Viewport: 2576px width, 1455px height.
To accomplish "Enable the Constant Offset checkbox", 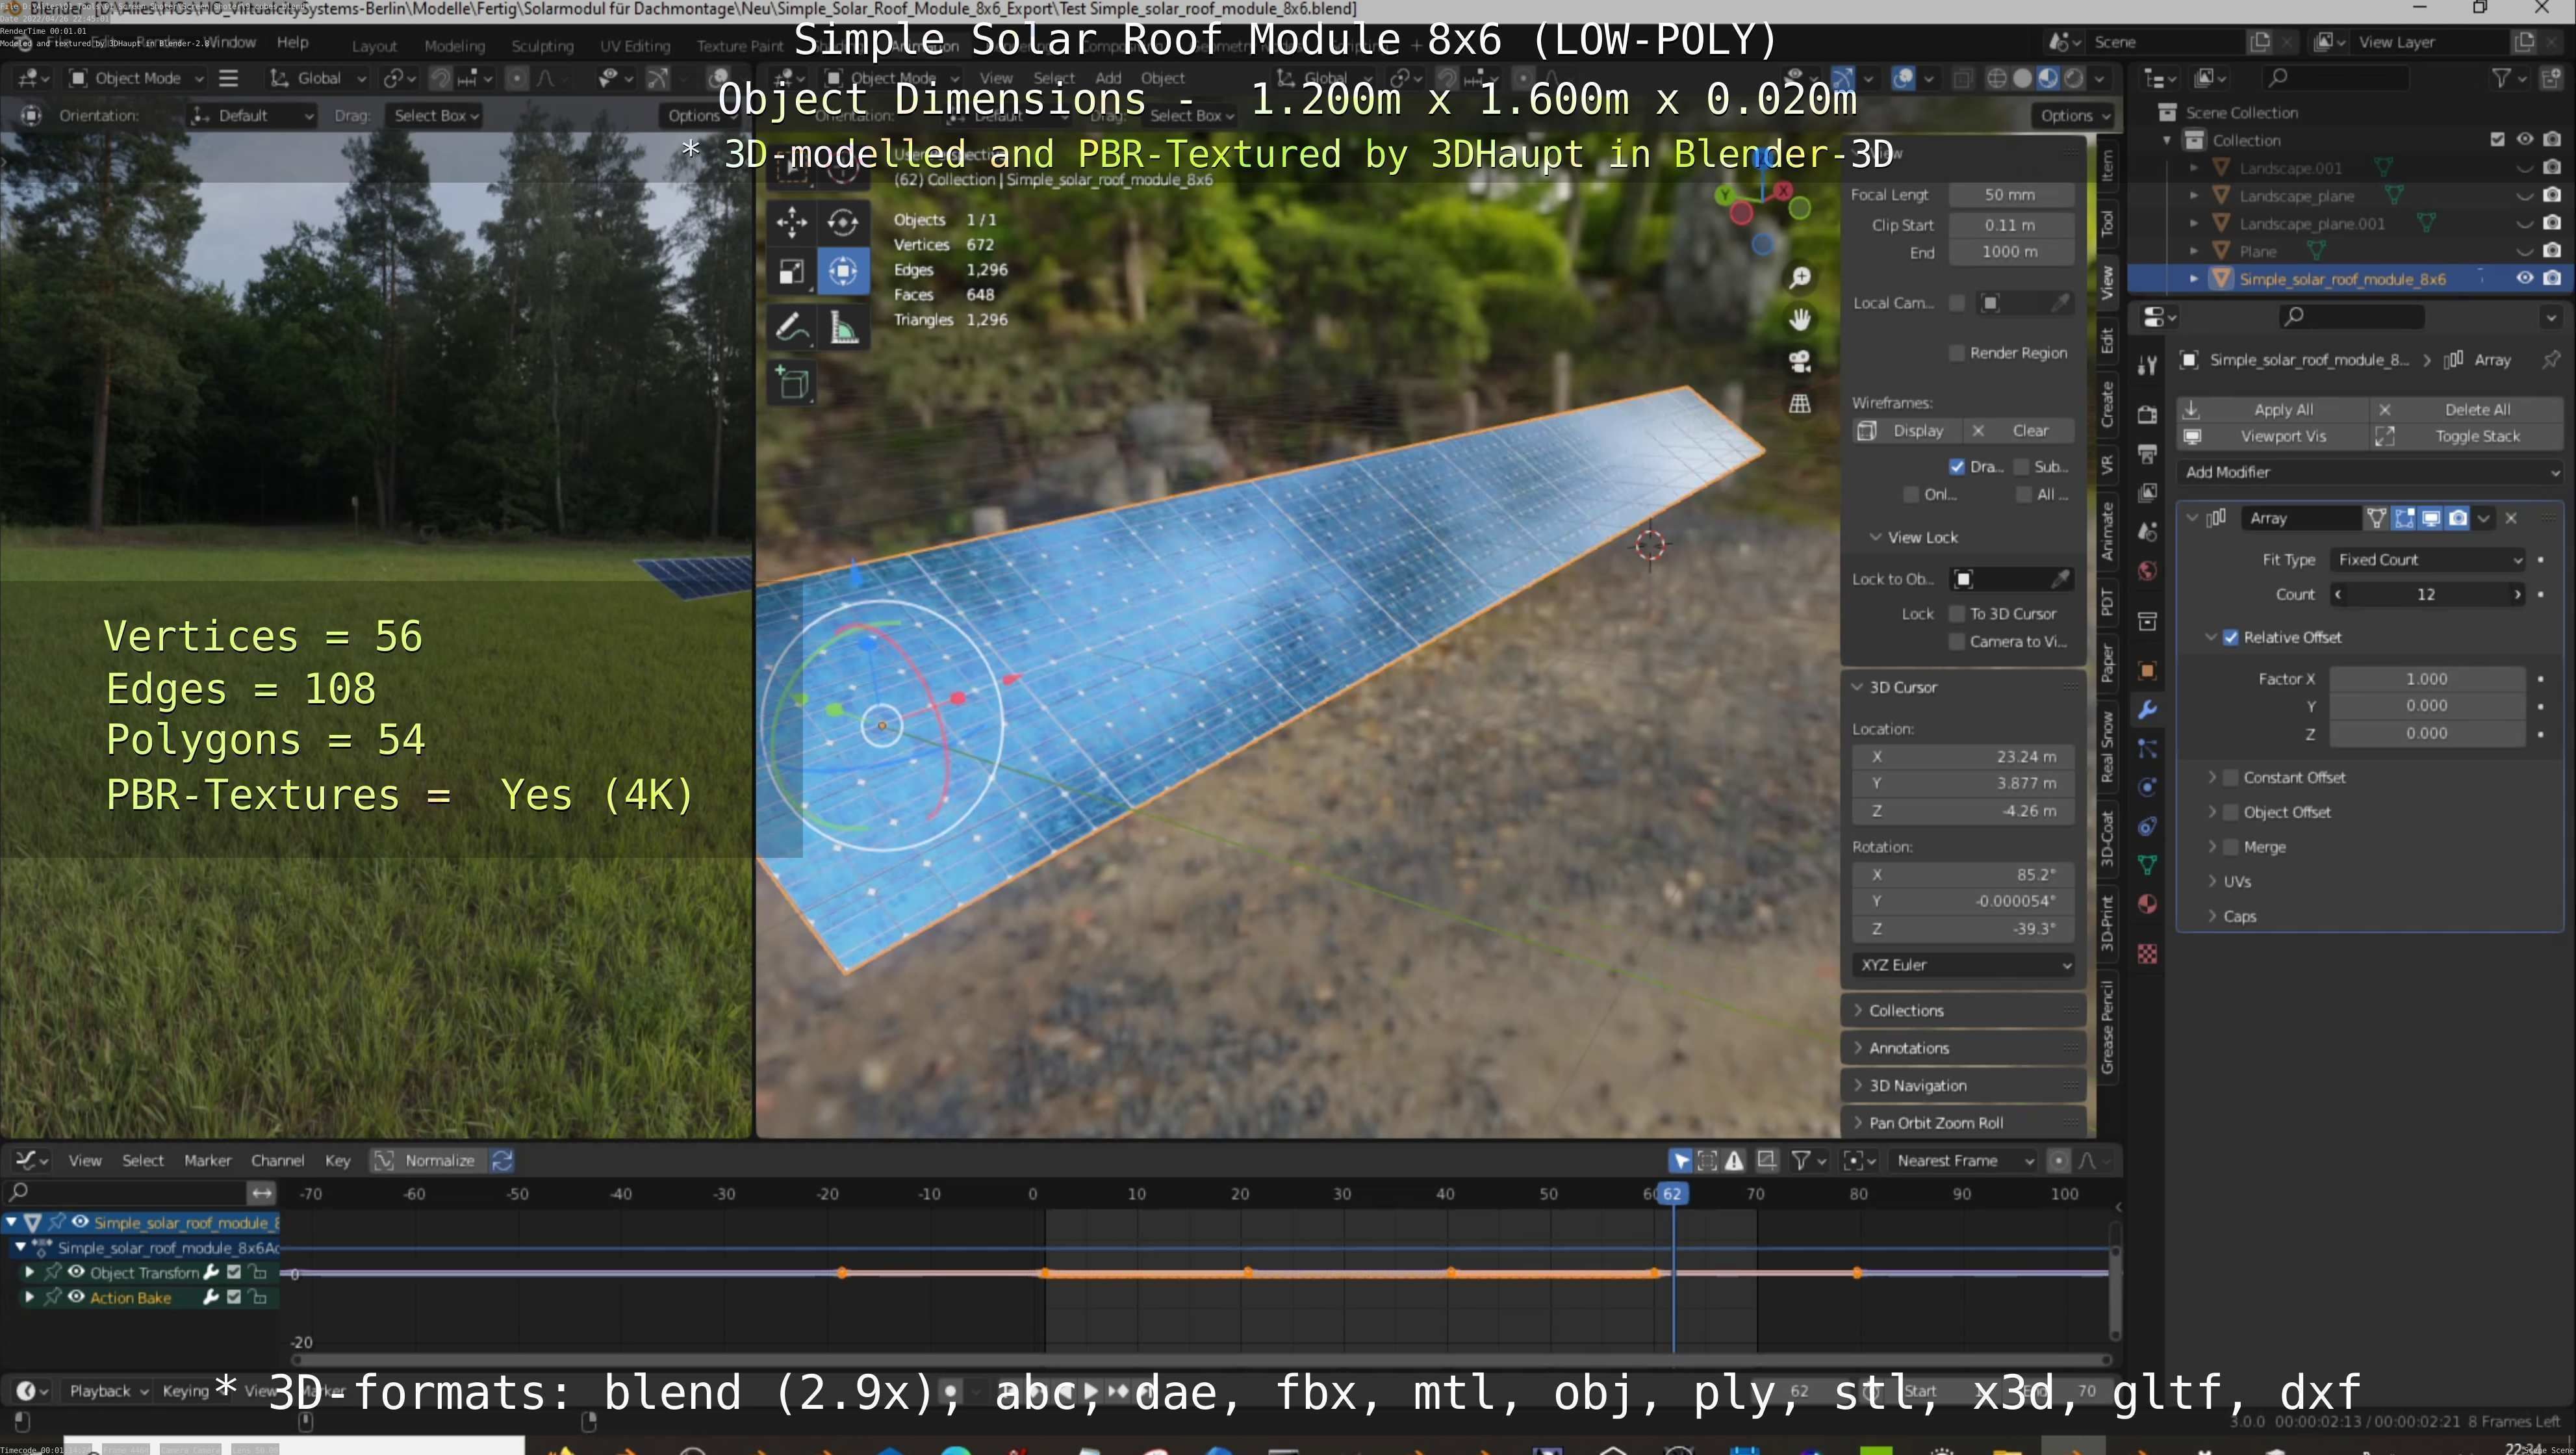I will 2230,778.
